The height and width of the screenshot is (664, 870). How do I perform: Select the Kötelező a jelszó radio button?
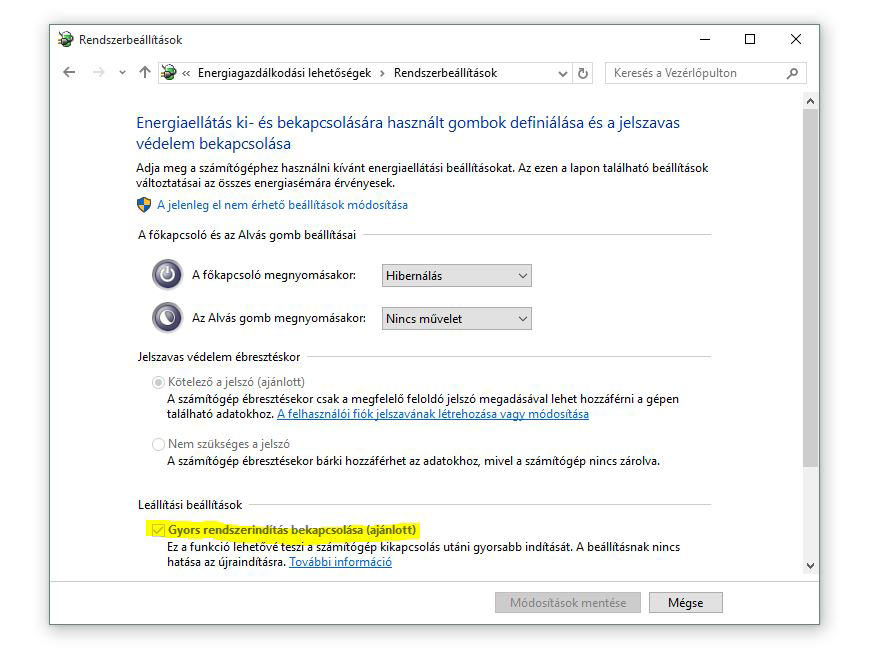[158, 382]
